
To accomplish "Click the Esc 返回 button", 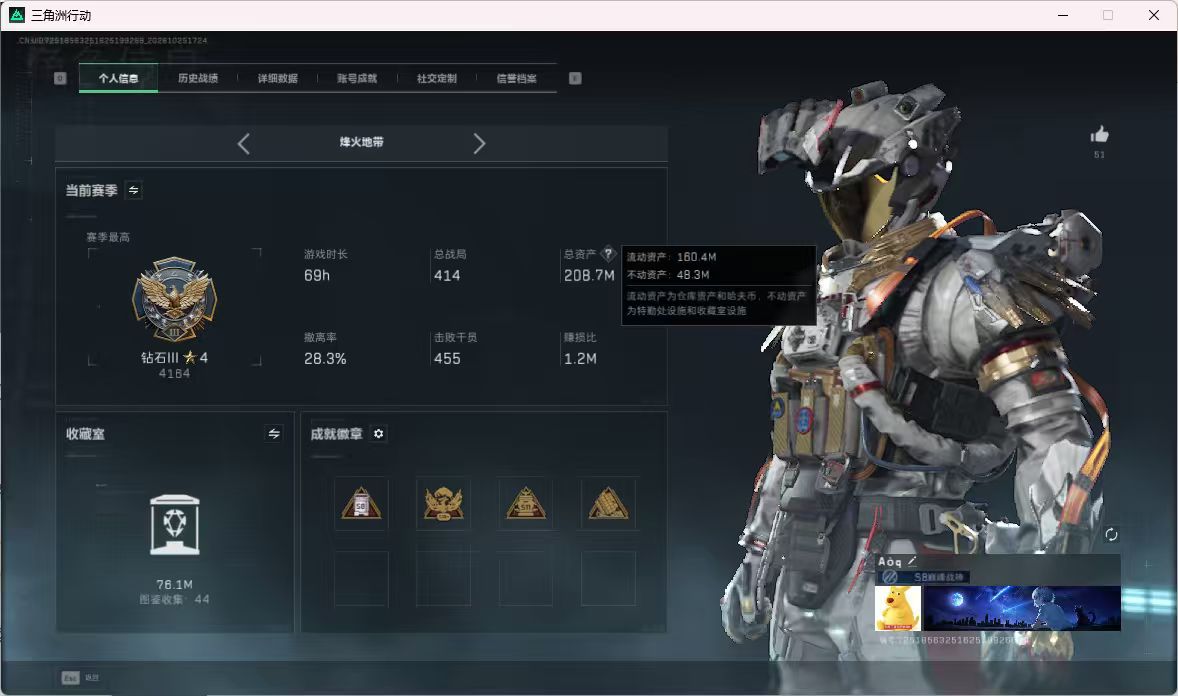I will click(x=80, y=678).
